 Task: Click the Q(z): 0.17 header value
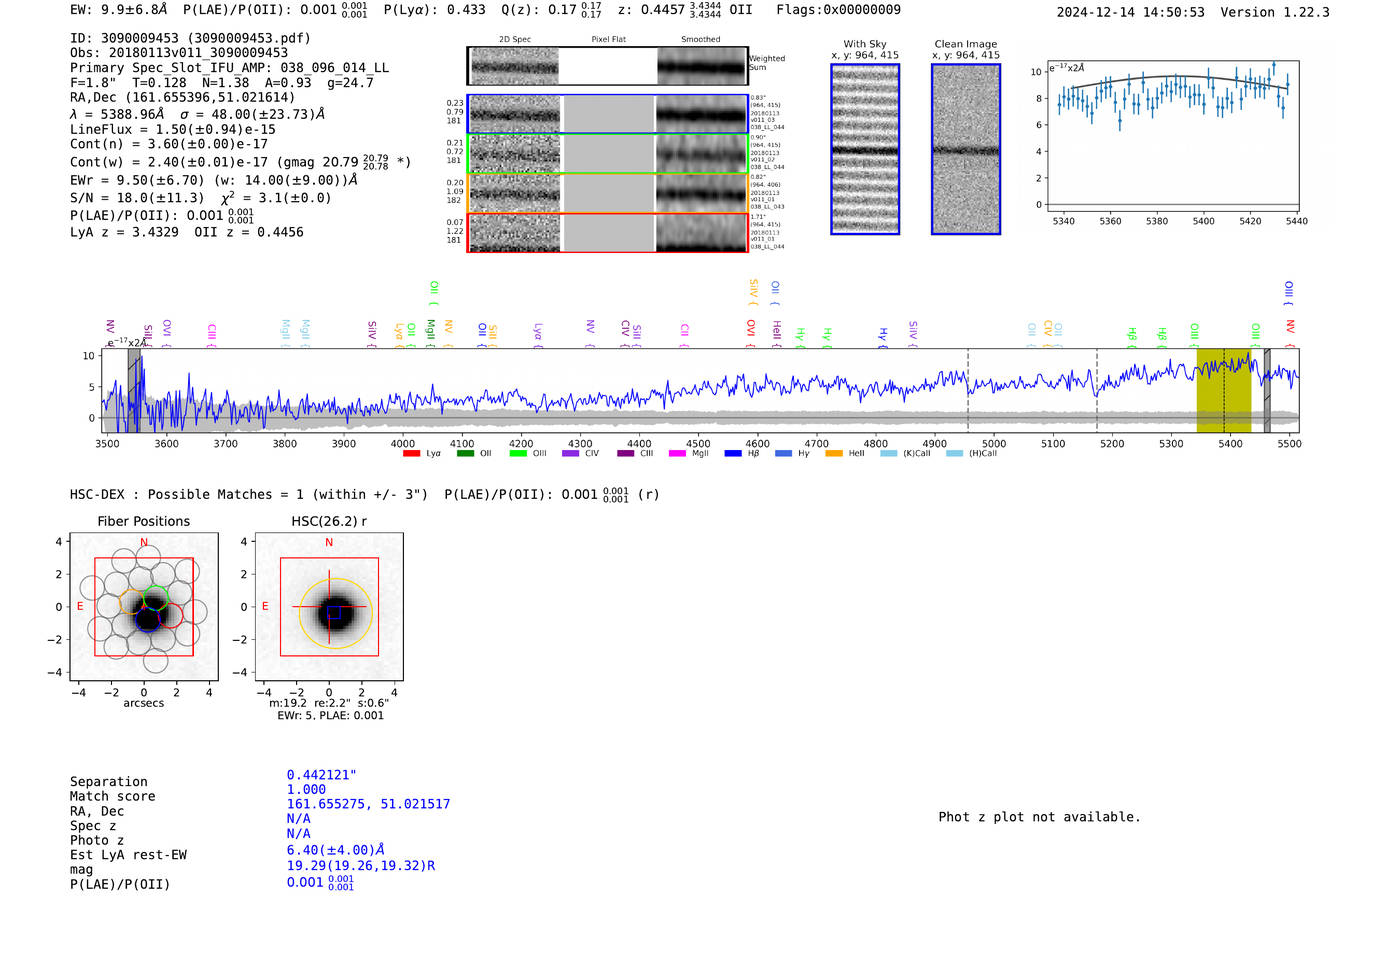[x=551, y=10]
